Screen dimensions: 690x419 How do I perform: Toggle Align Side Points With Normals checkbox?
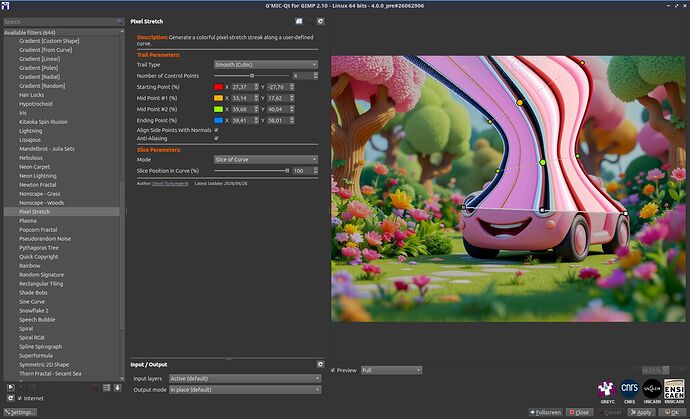[216, 130]
